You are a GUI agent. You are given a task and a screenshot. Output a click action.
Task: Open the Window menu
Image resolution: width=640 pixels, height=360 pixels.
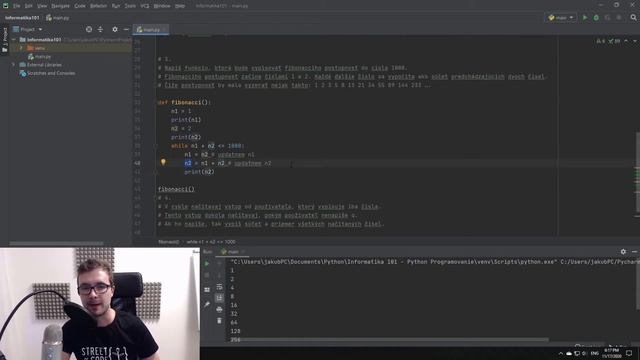point(162,6)
